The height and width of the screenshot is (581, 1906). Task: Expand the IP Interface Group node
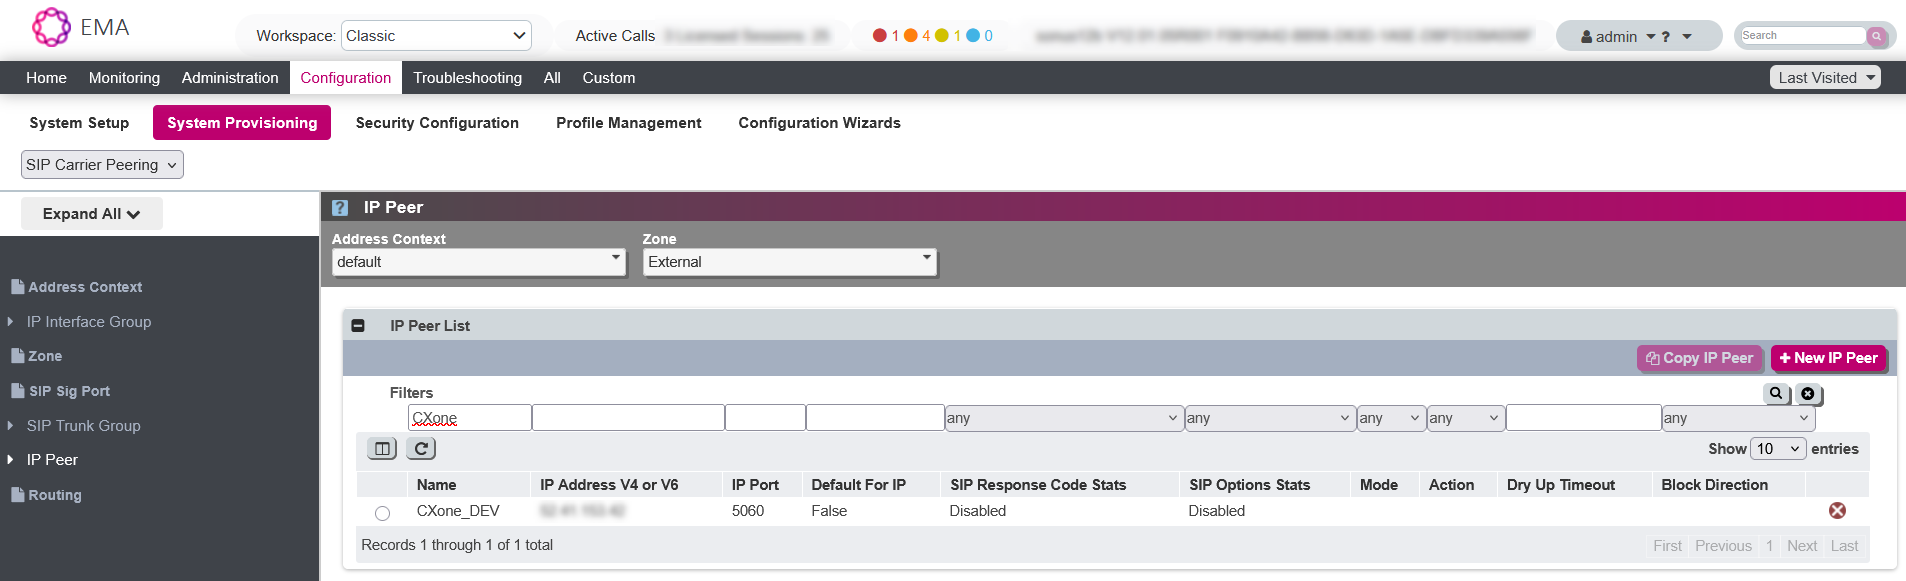[10, 322]
